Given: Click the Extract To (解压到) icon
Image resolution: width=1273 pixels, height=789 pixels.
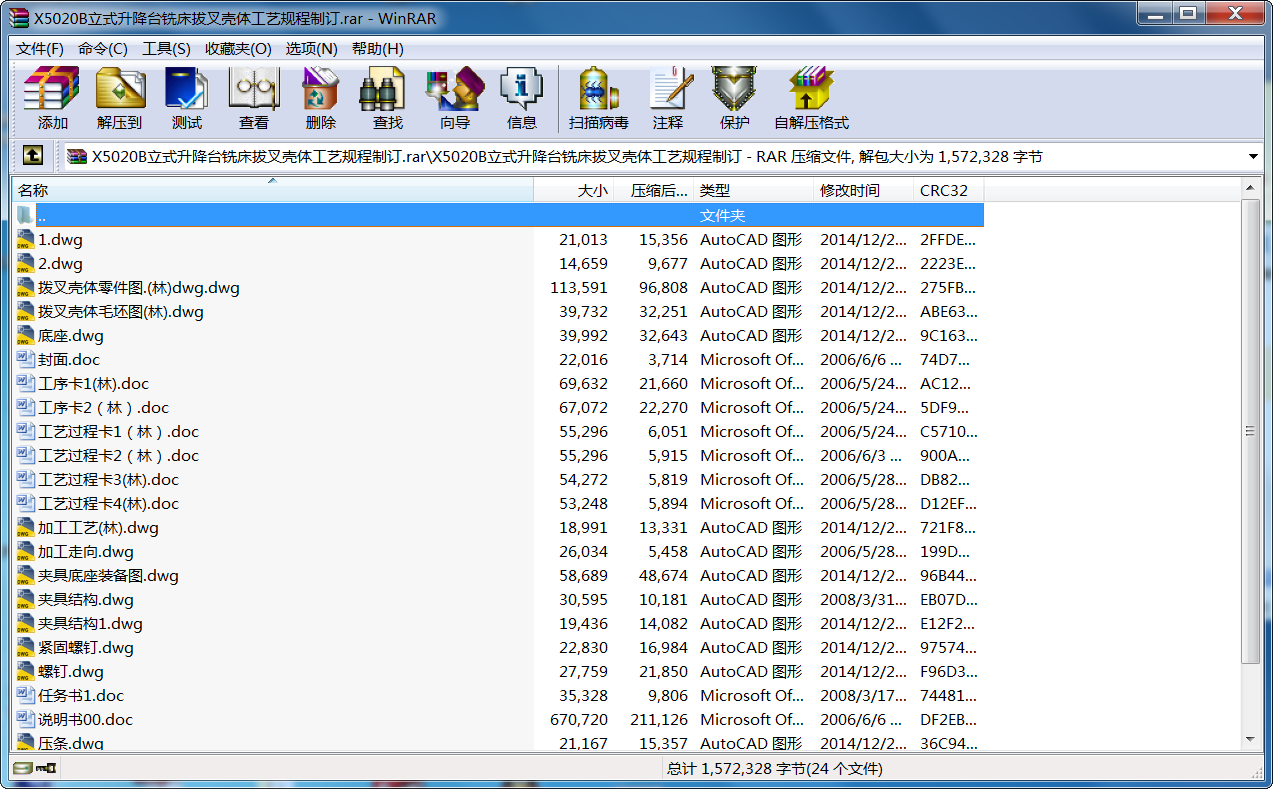Looking at the screenshot, I should coord(120,98).
